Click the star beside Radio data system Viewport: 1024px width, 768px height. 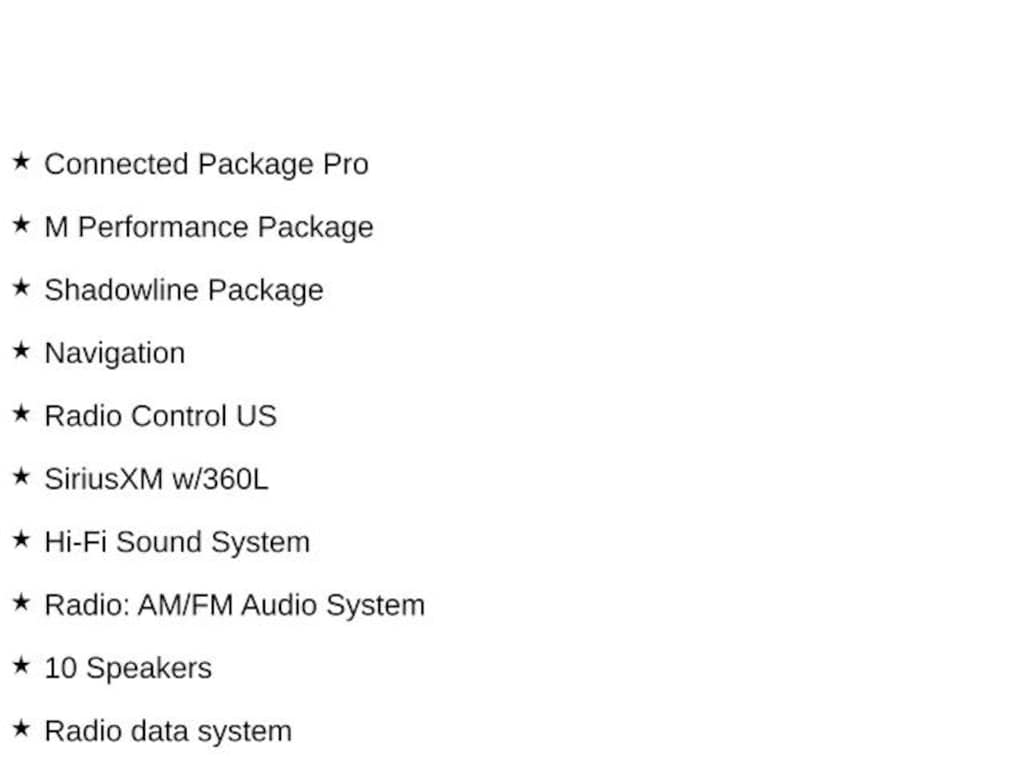point(21,728)
